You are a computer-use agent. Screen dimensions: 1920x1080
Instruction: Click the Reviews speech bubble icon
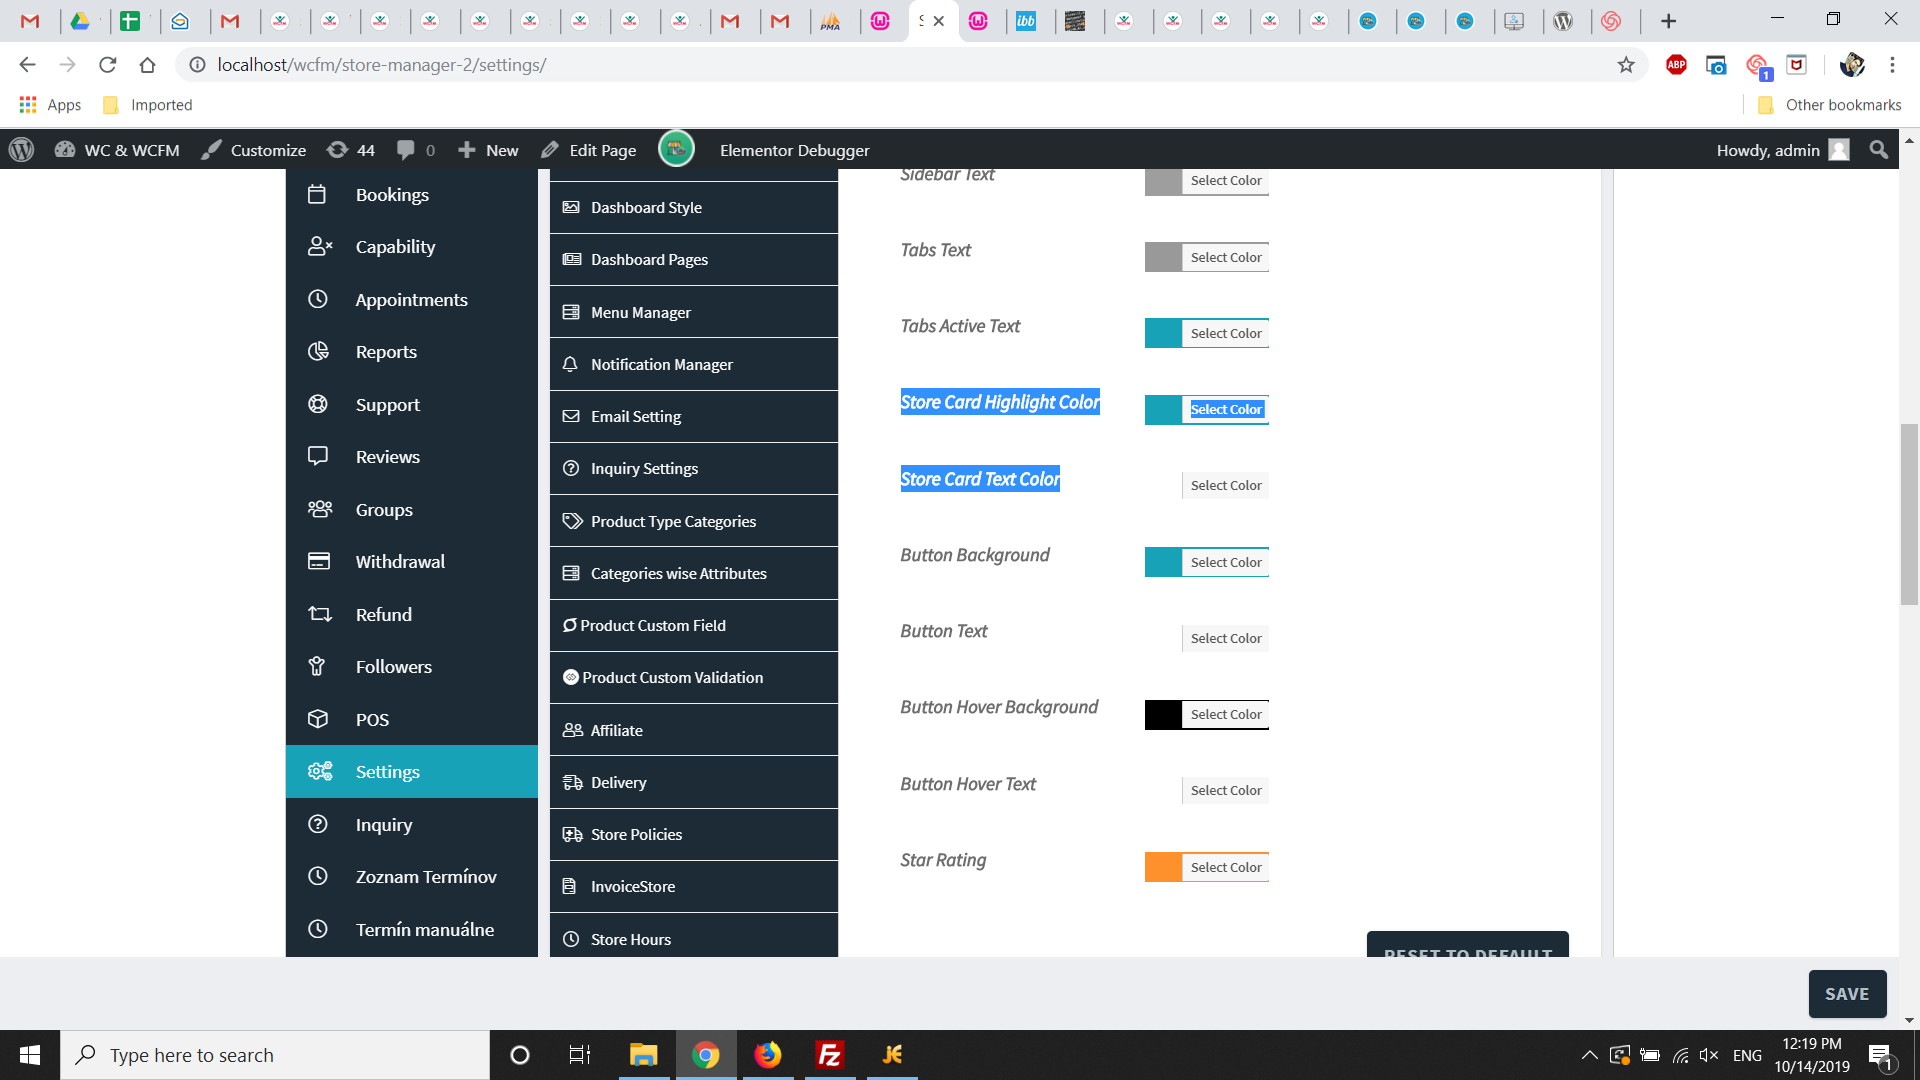[x=318, y=456]
